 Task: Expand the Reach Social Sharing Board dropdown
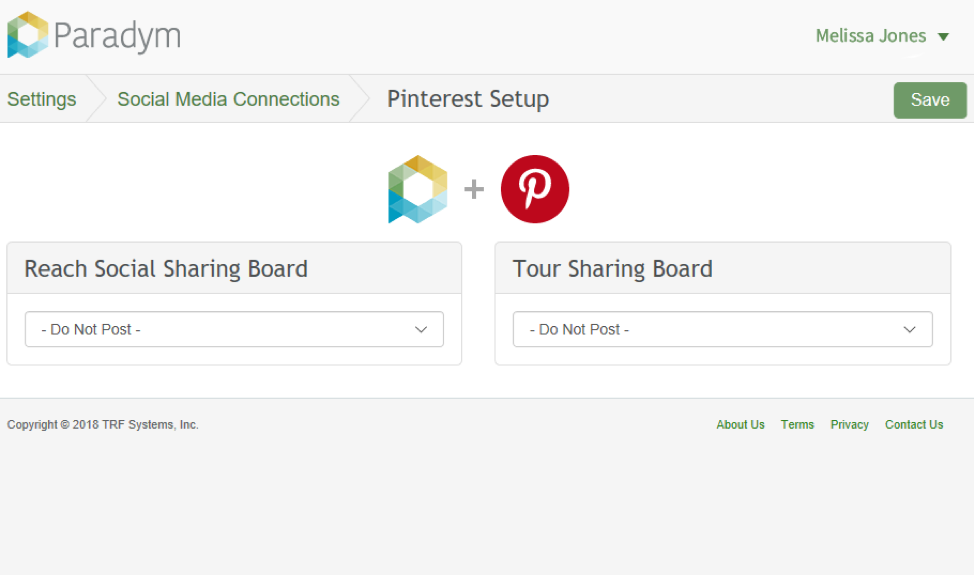(x=234, y=329)
